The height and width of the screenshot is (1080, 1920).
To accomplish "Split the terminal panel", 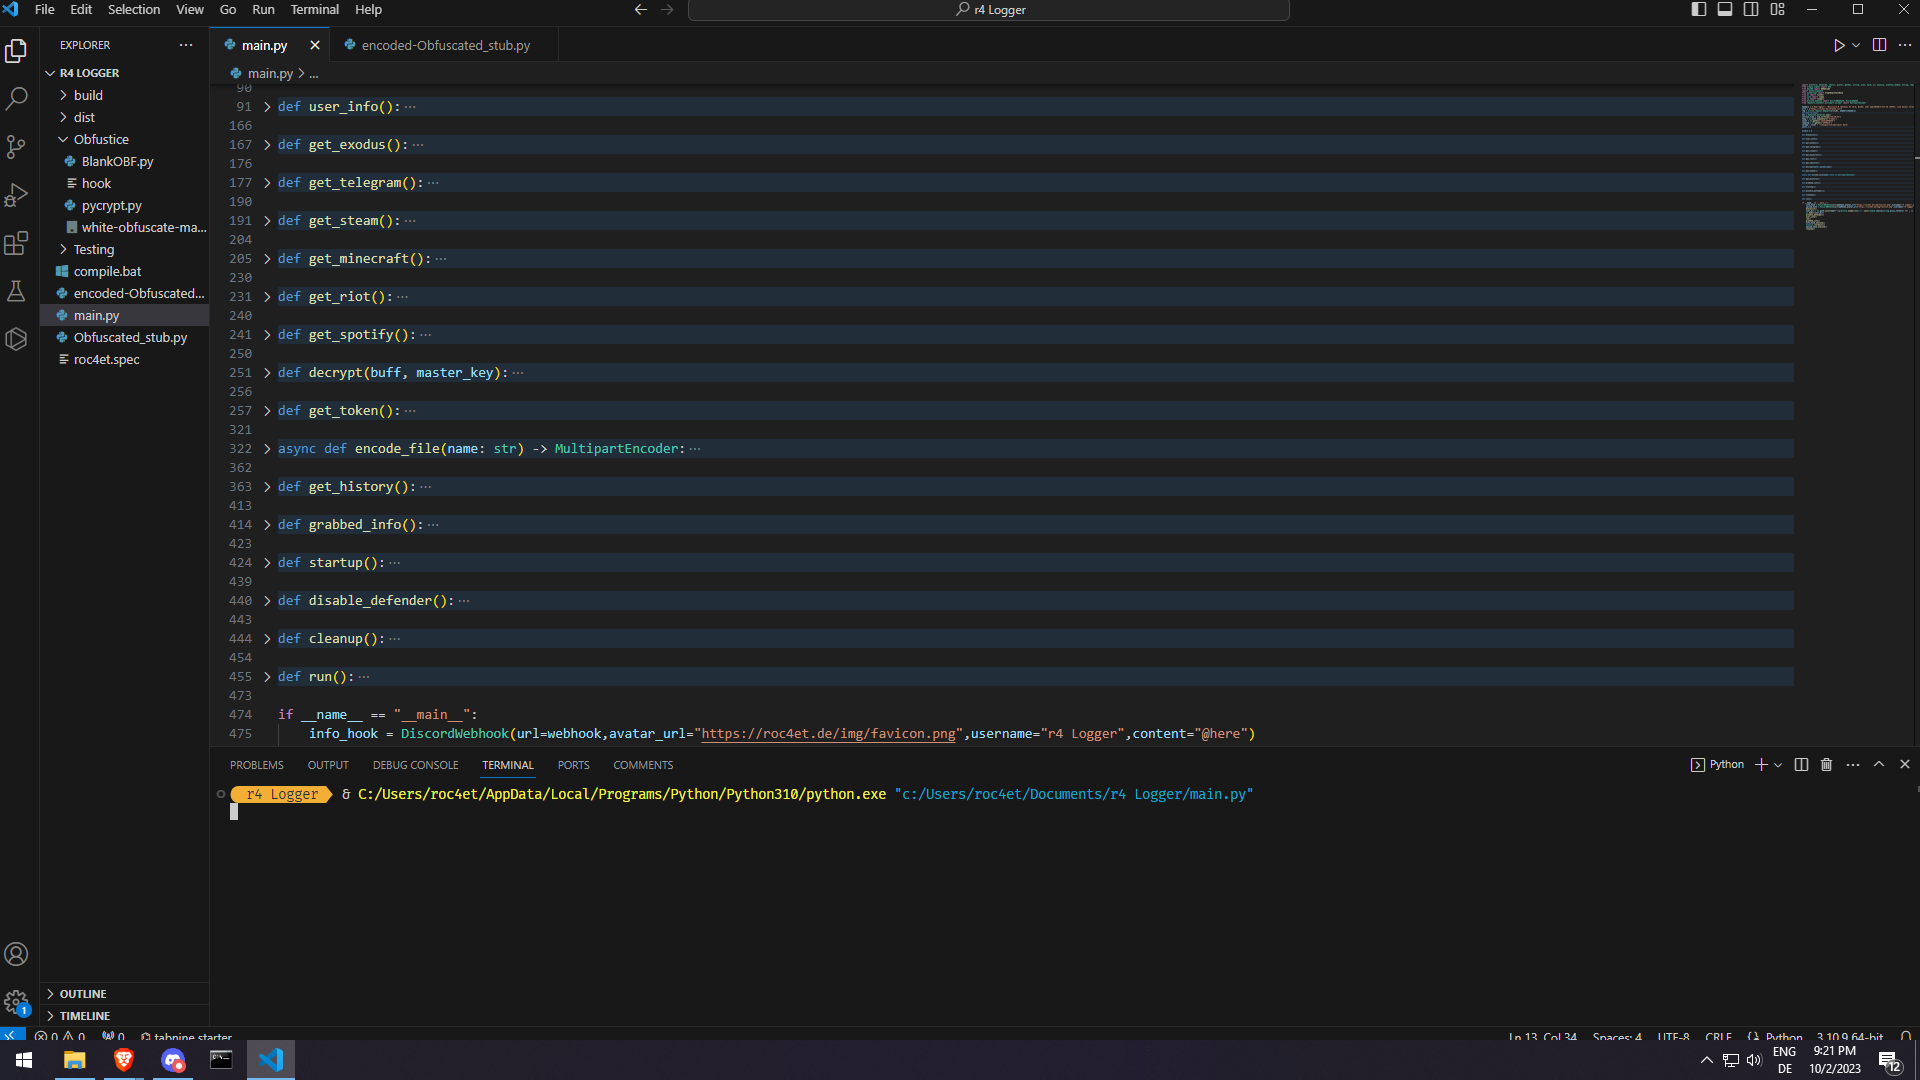I will (1801, 765).
